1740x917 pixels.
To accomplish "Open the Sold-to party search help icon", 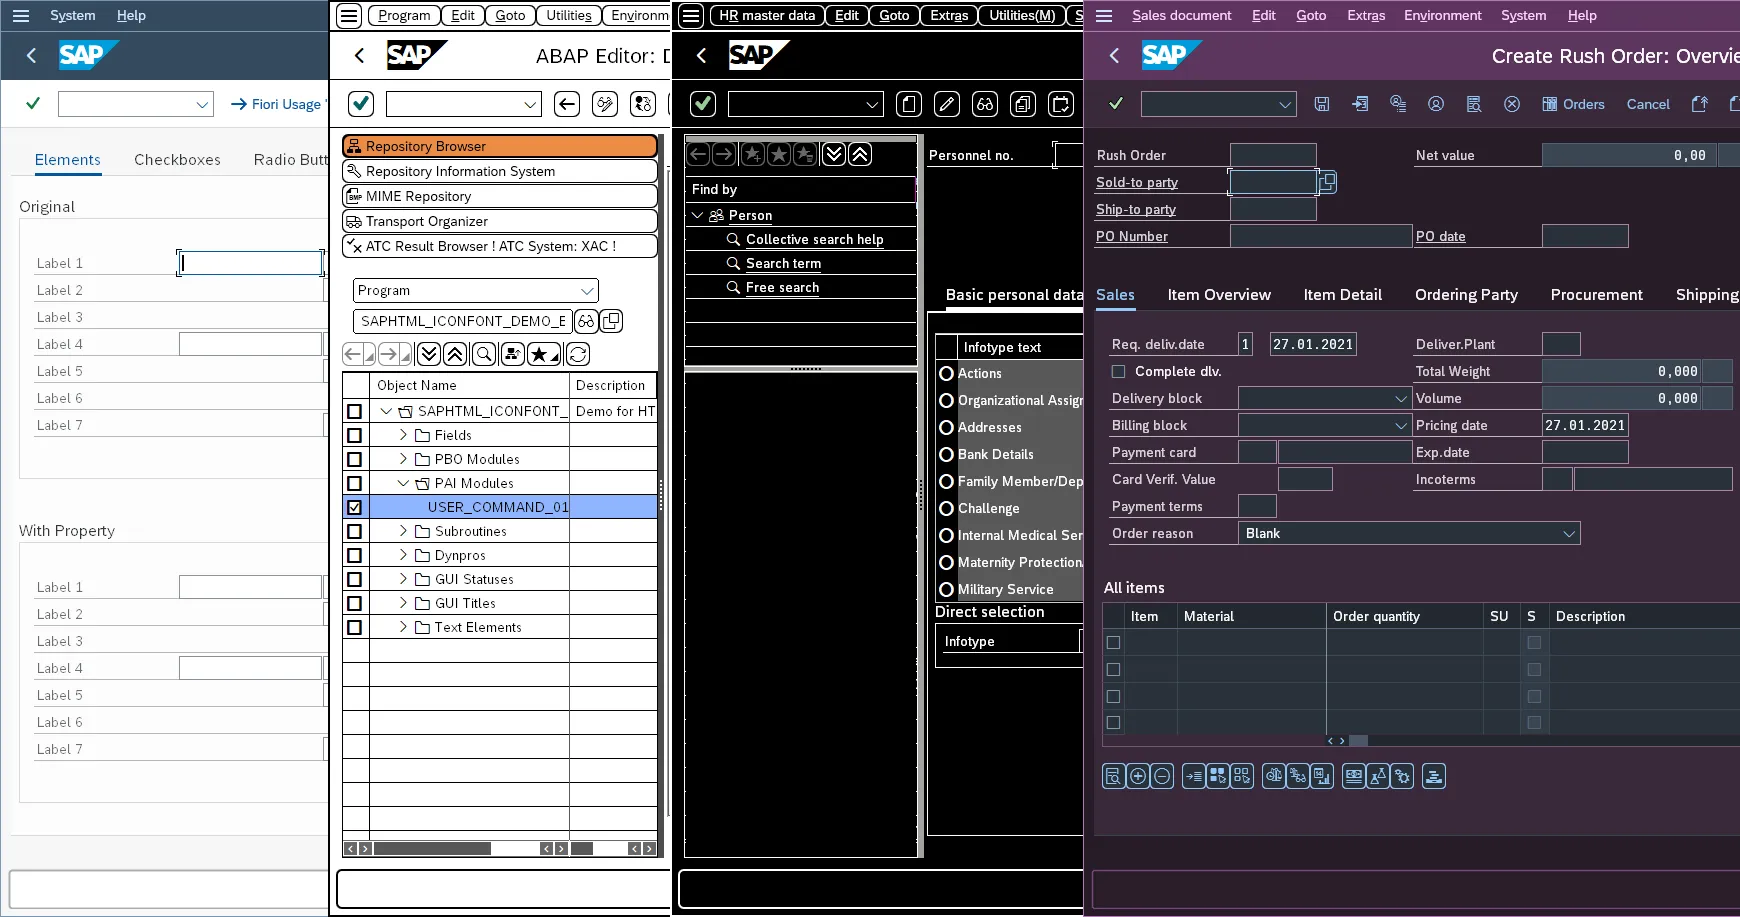I will click(x=1327, y=182).
